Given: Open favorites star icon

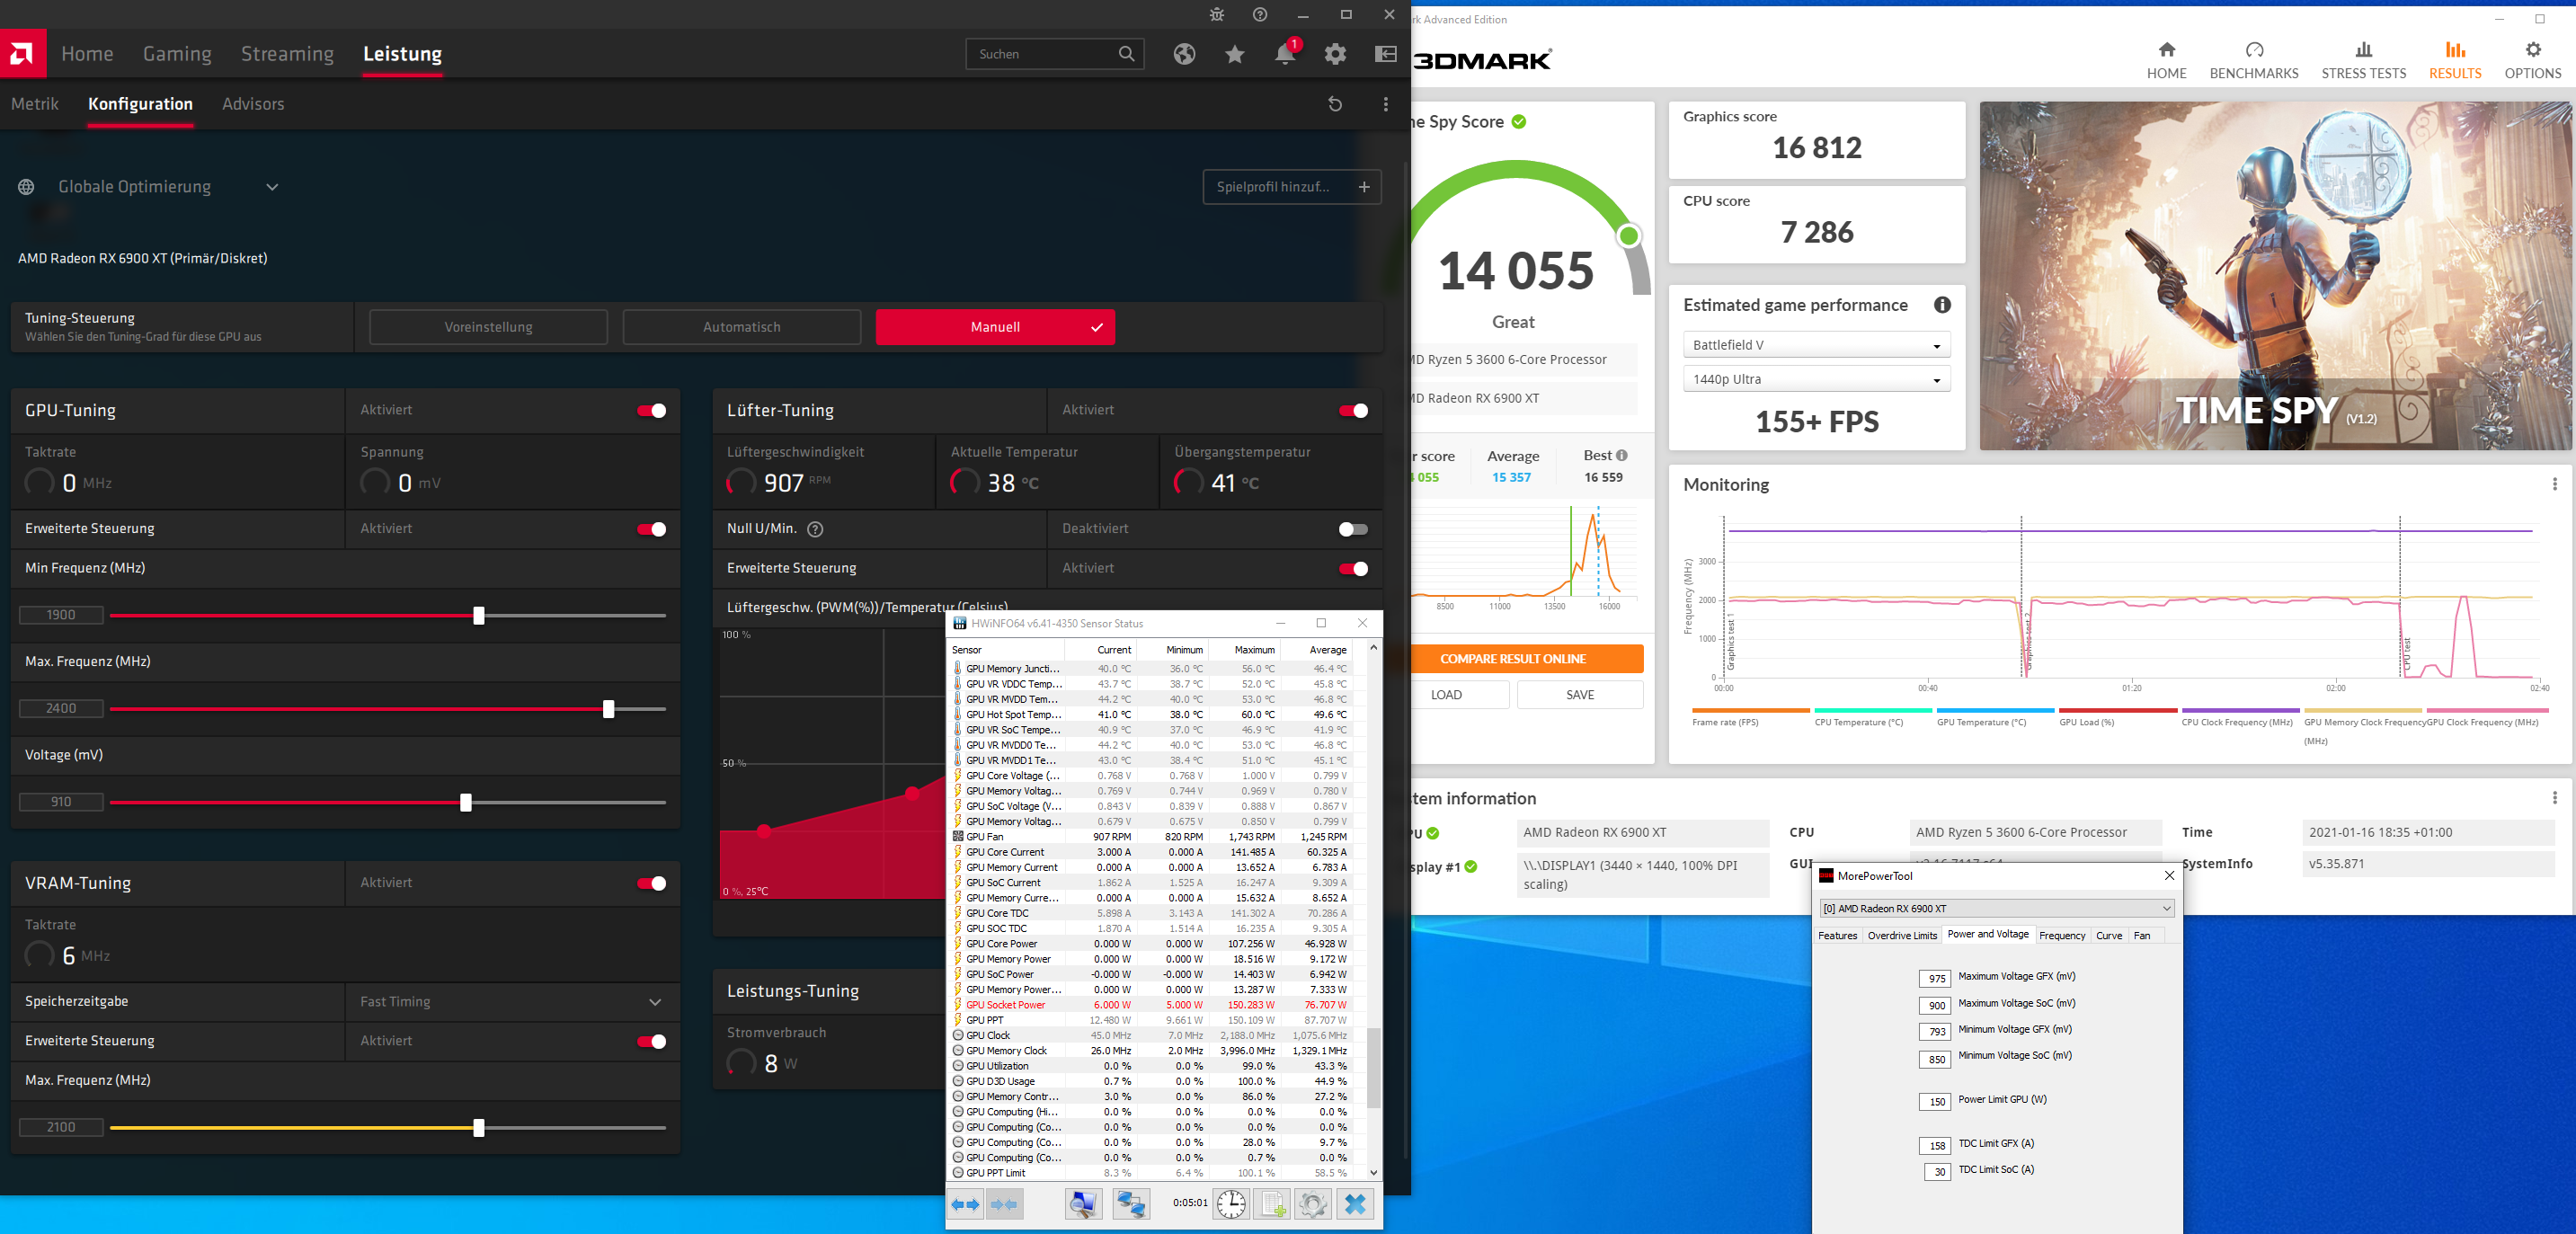Looking at the screenshot, I should pos(1235,54).
